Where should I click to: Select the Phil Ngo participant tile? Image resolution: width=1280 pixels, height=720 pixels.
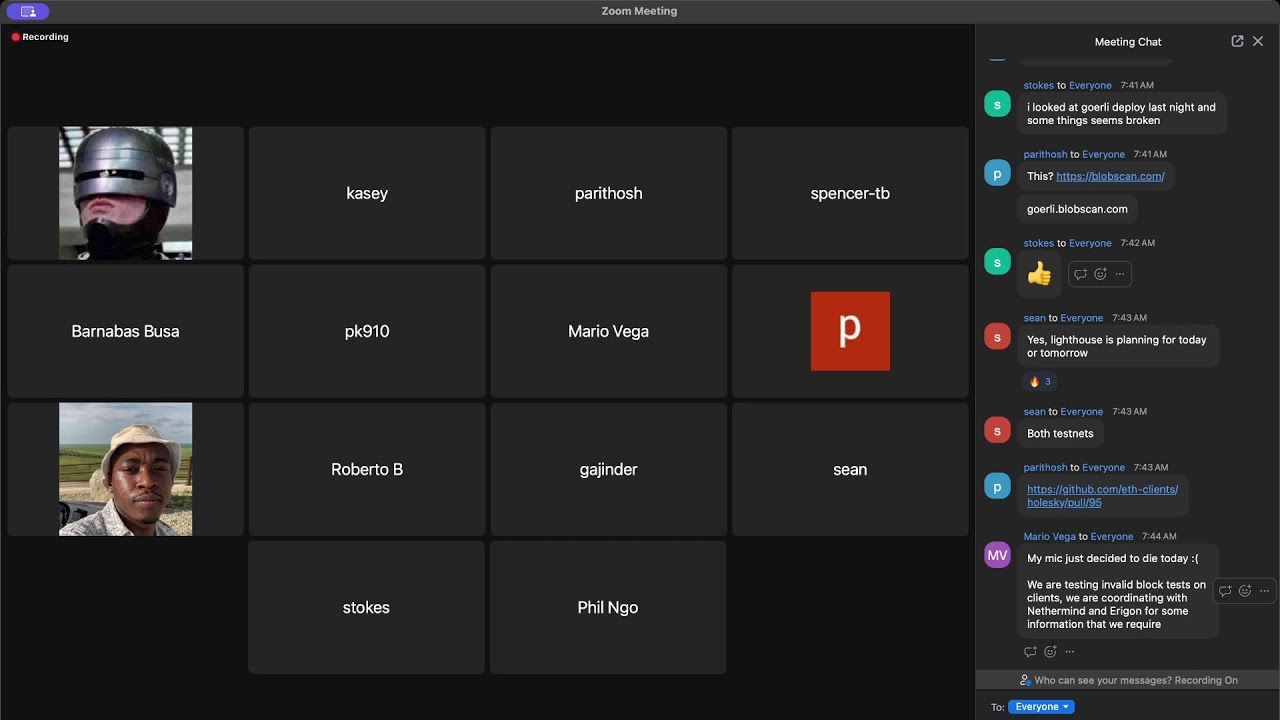pos(608,607)
